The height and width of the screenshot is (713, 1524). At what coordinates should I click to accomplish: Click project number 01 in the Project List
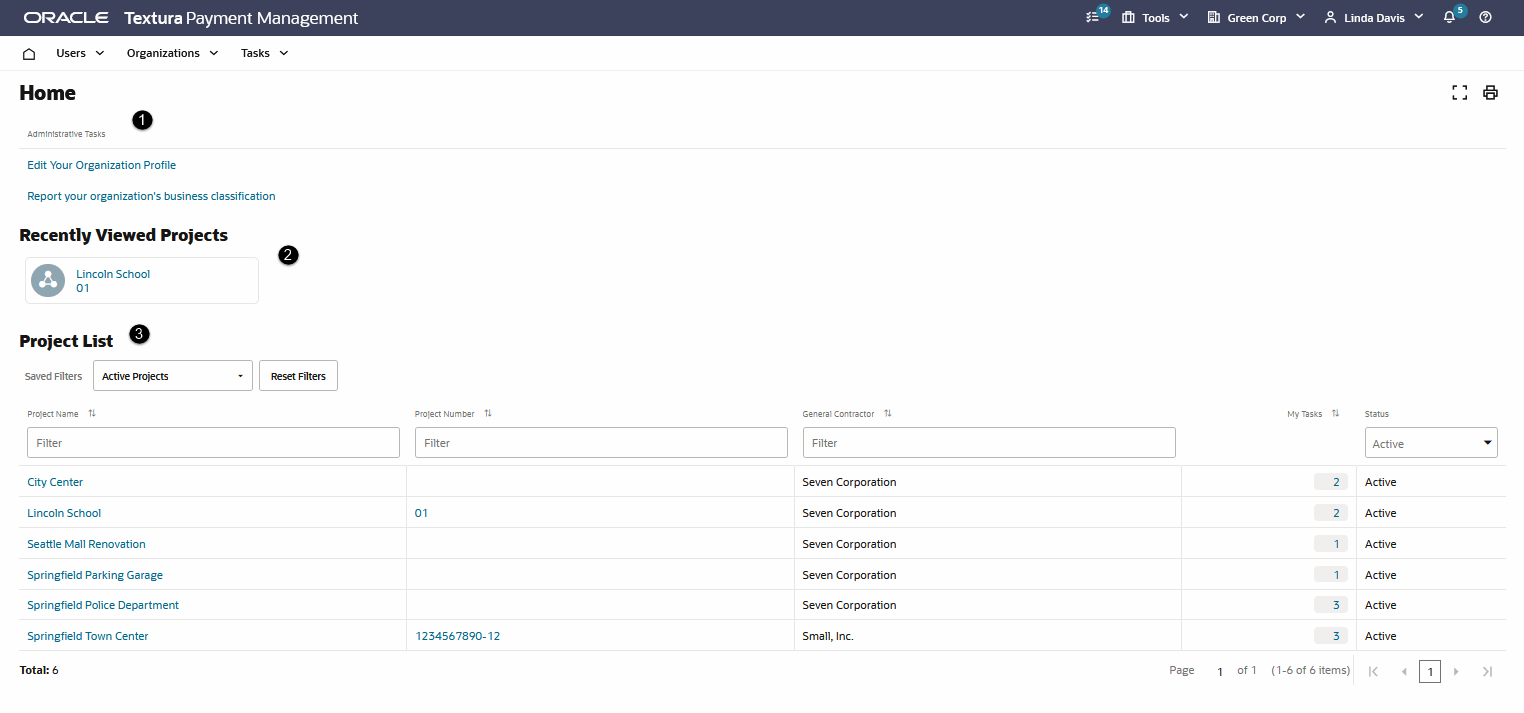point(421,513)
